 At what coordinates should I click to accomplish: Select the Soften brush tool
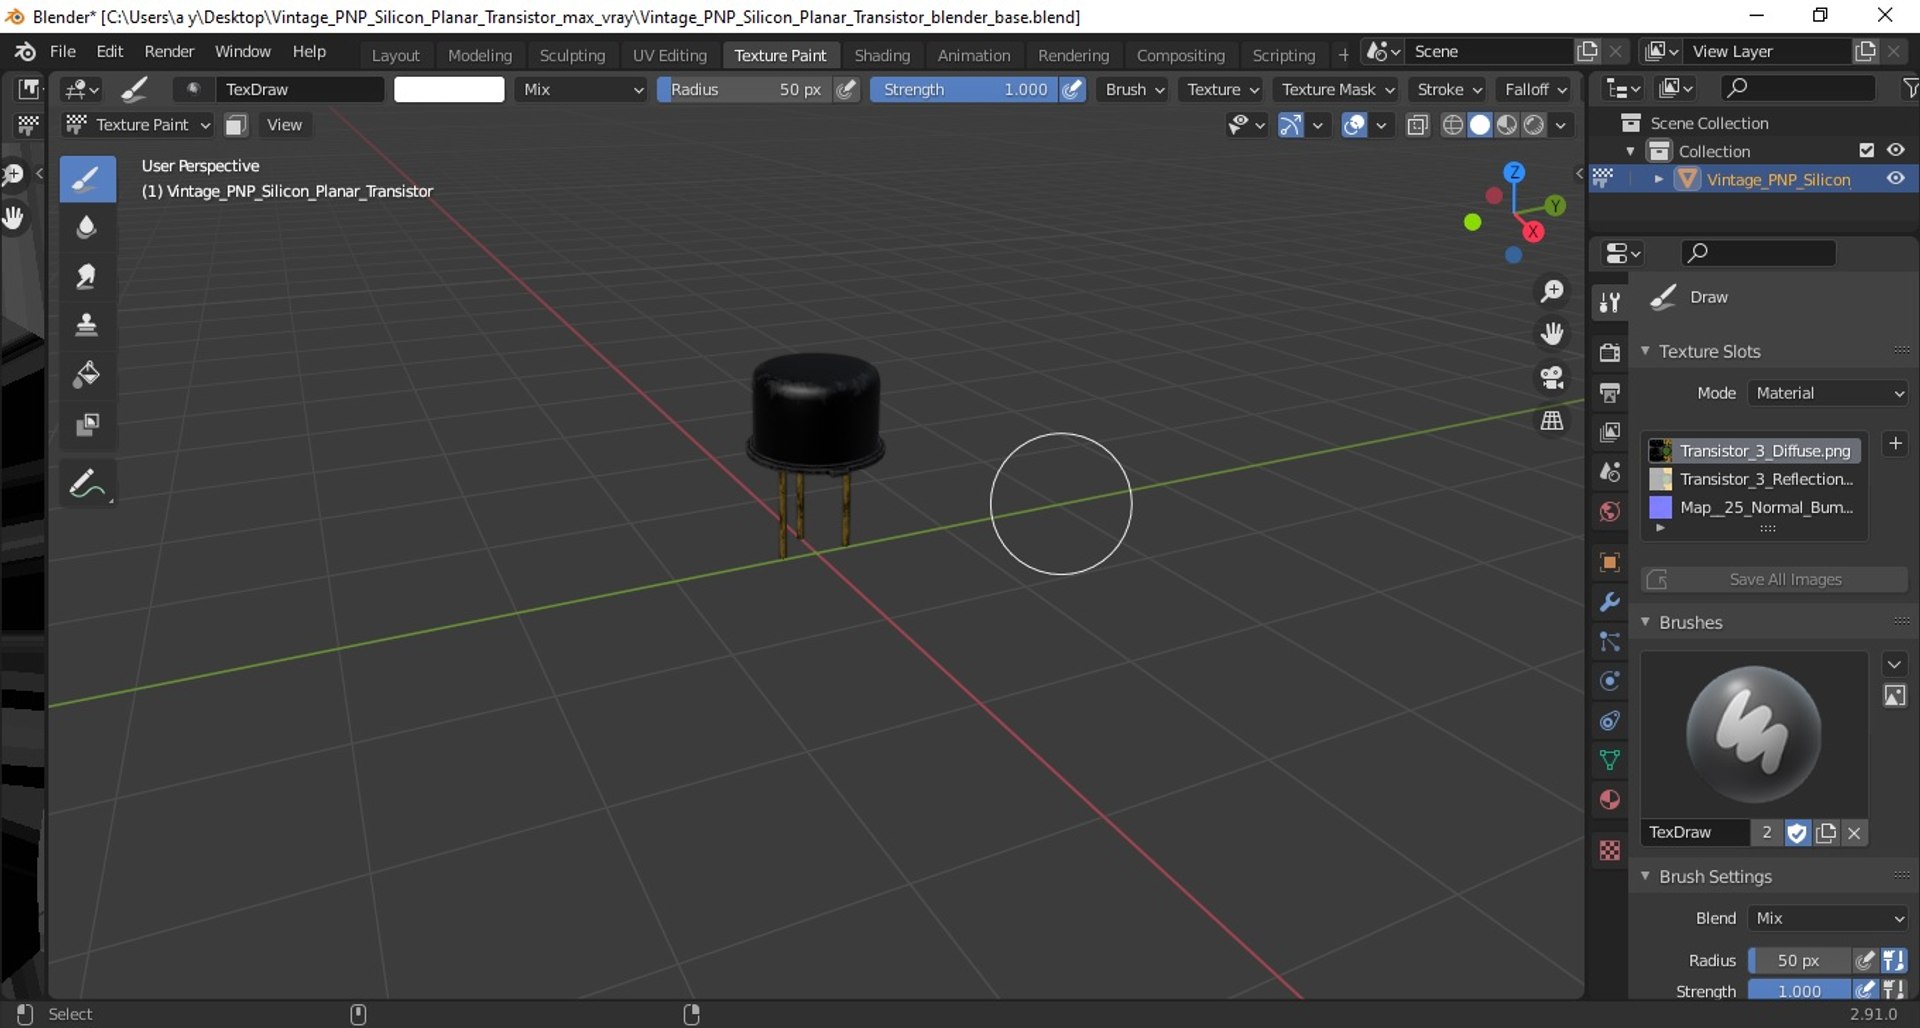[87, 227]
